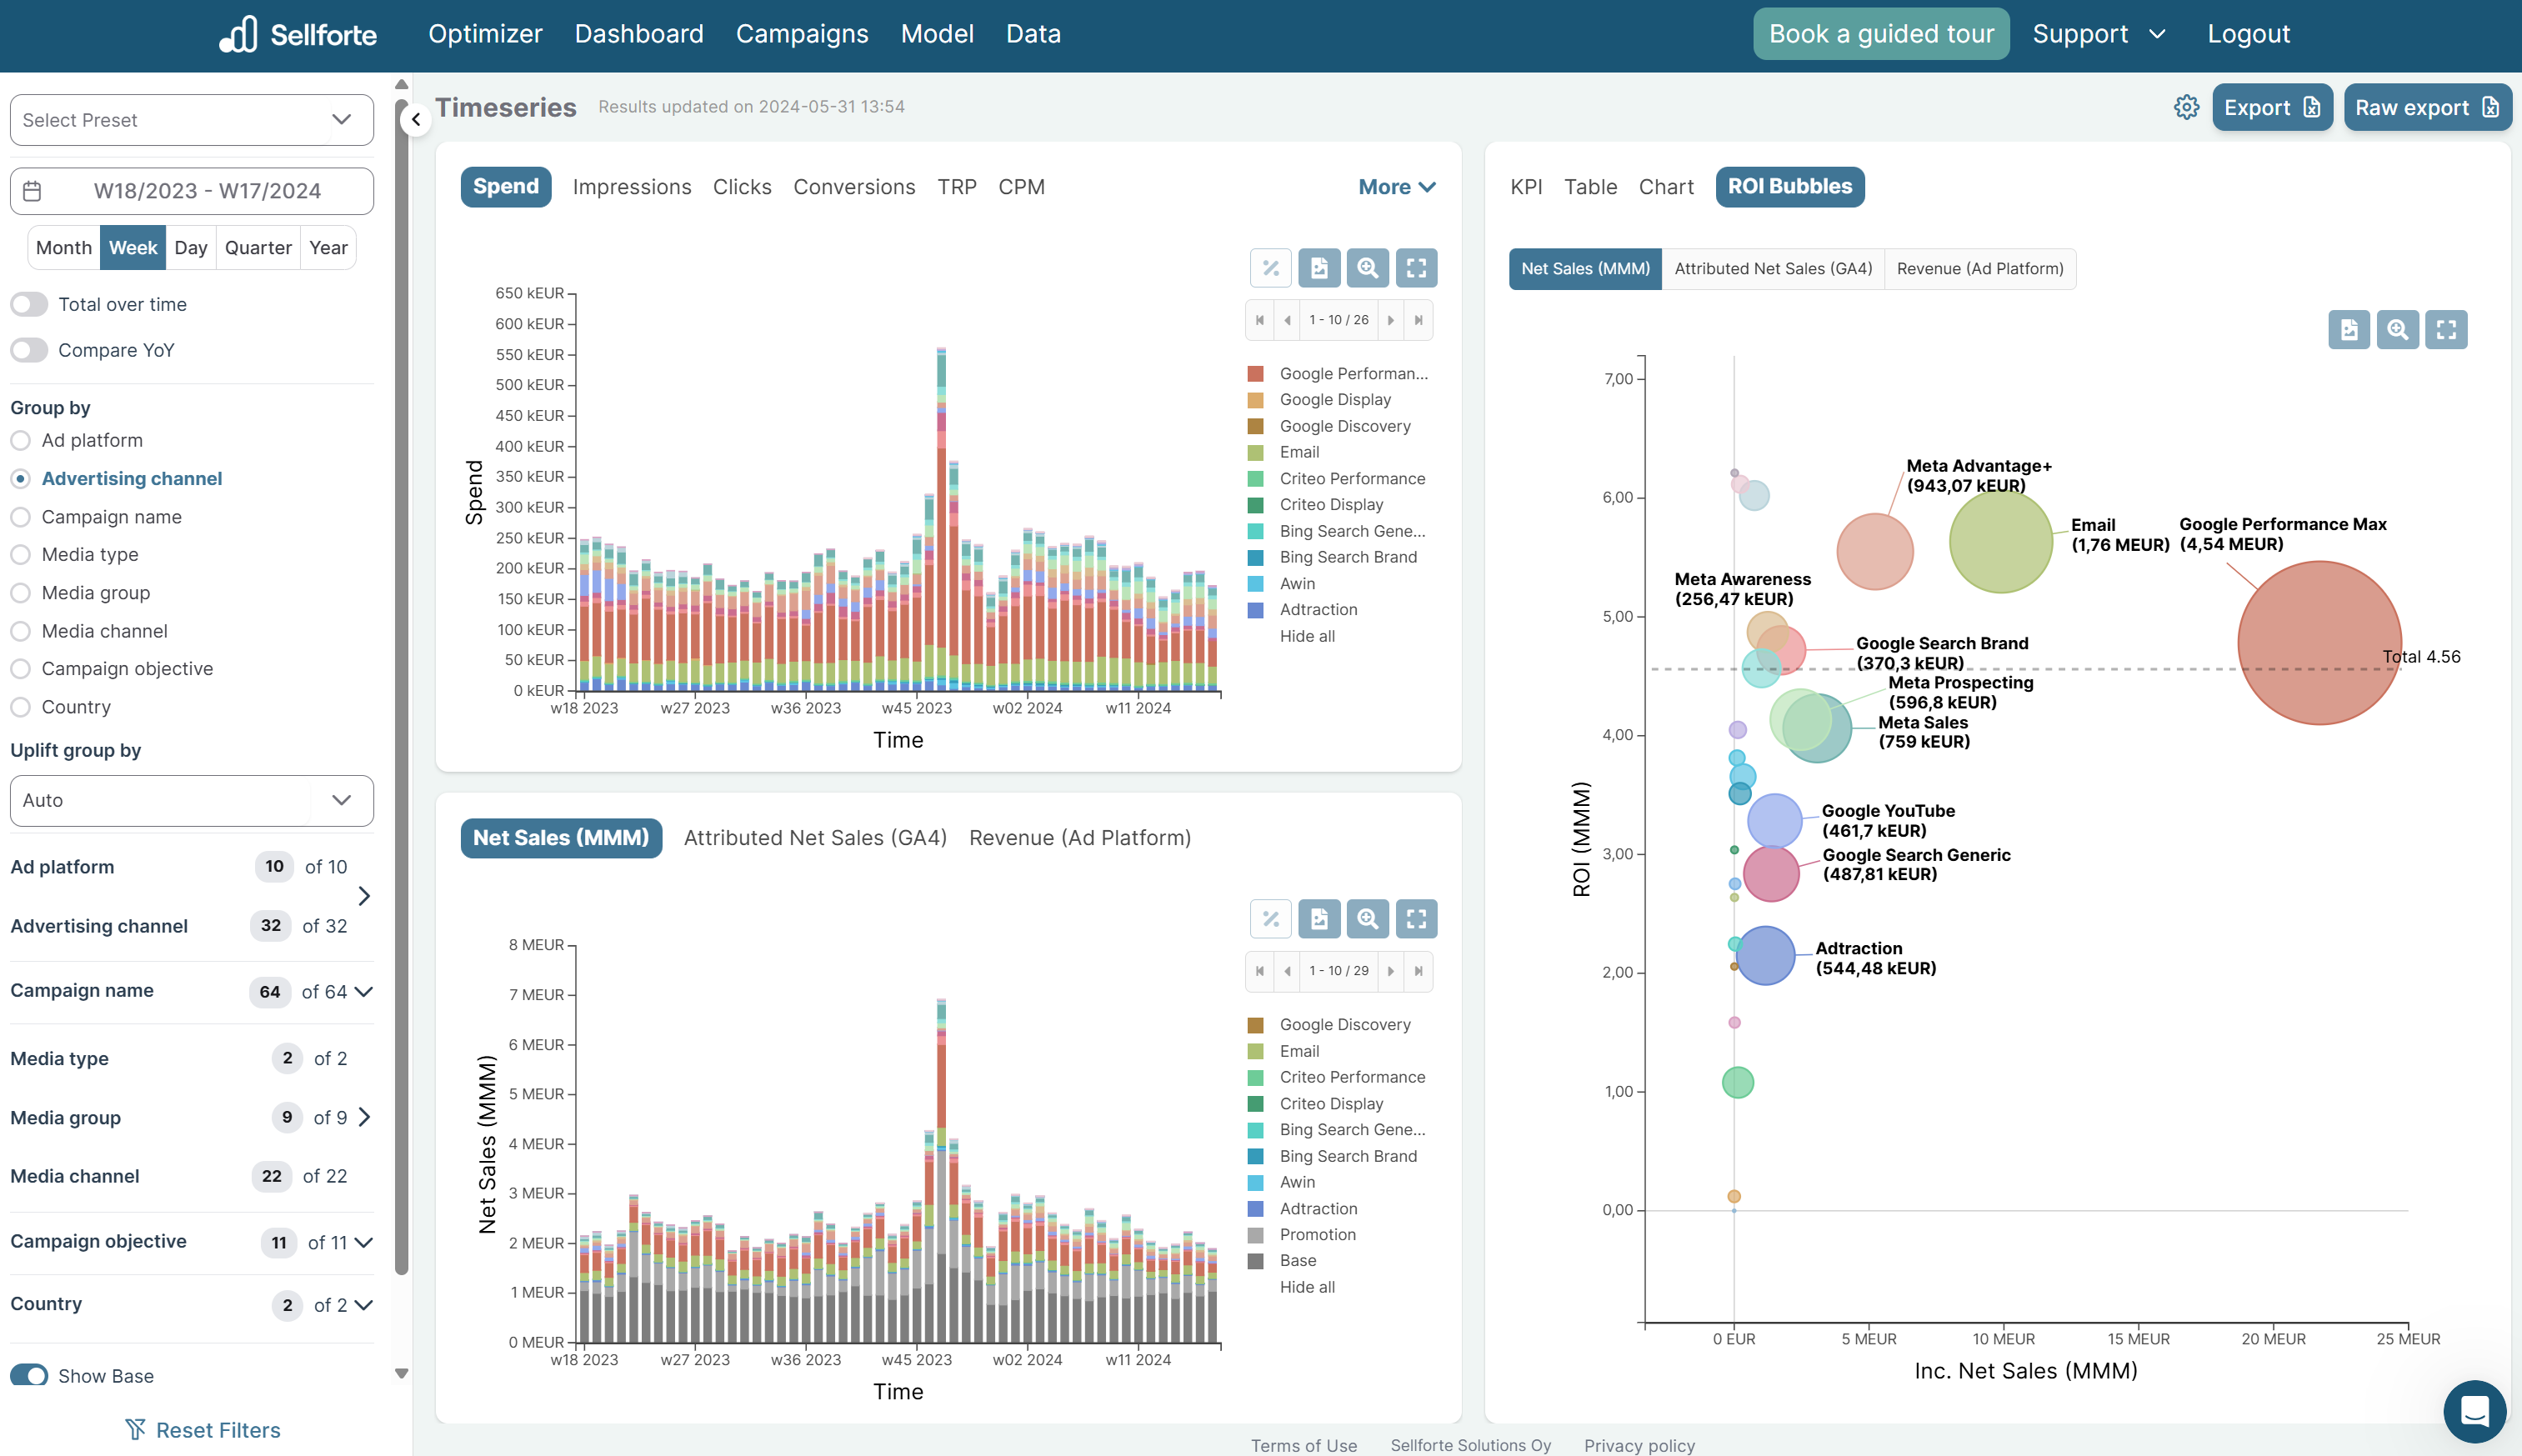Expand Ad platform filter chevron
Image resolution: width=2522 pixels, height=1456 pixels.
[364, 896]
